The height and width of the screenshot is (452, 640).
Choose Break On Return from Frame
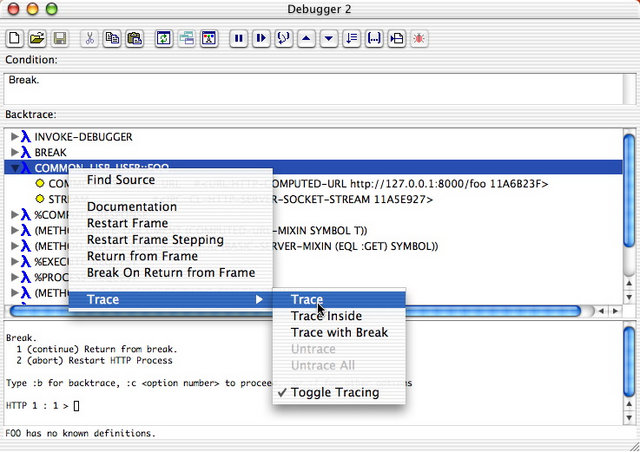(x=171, y=272)
